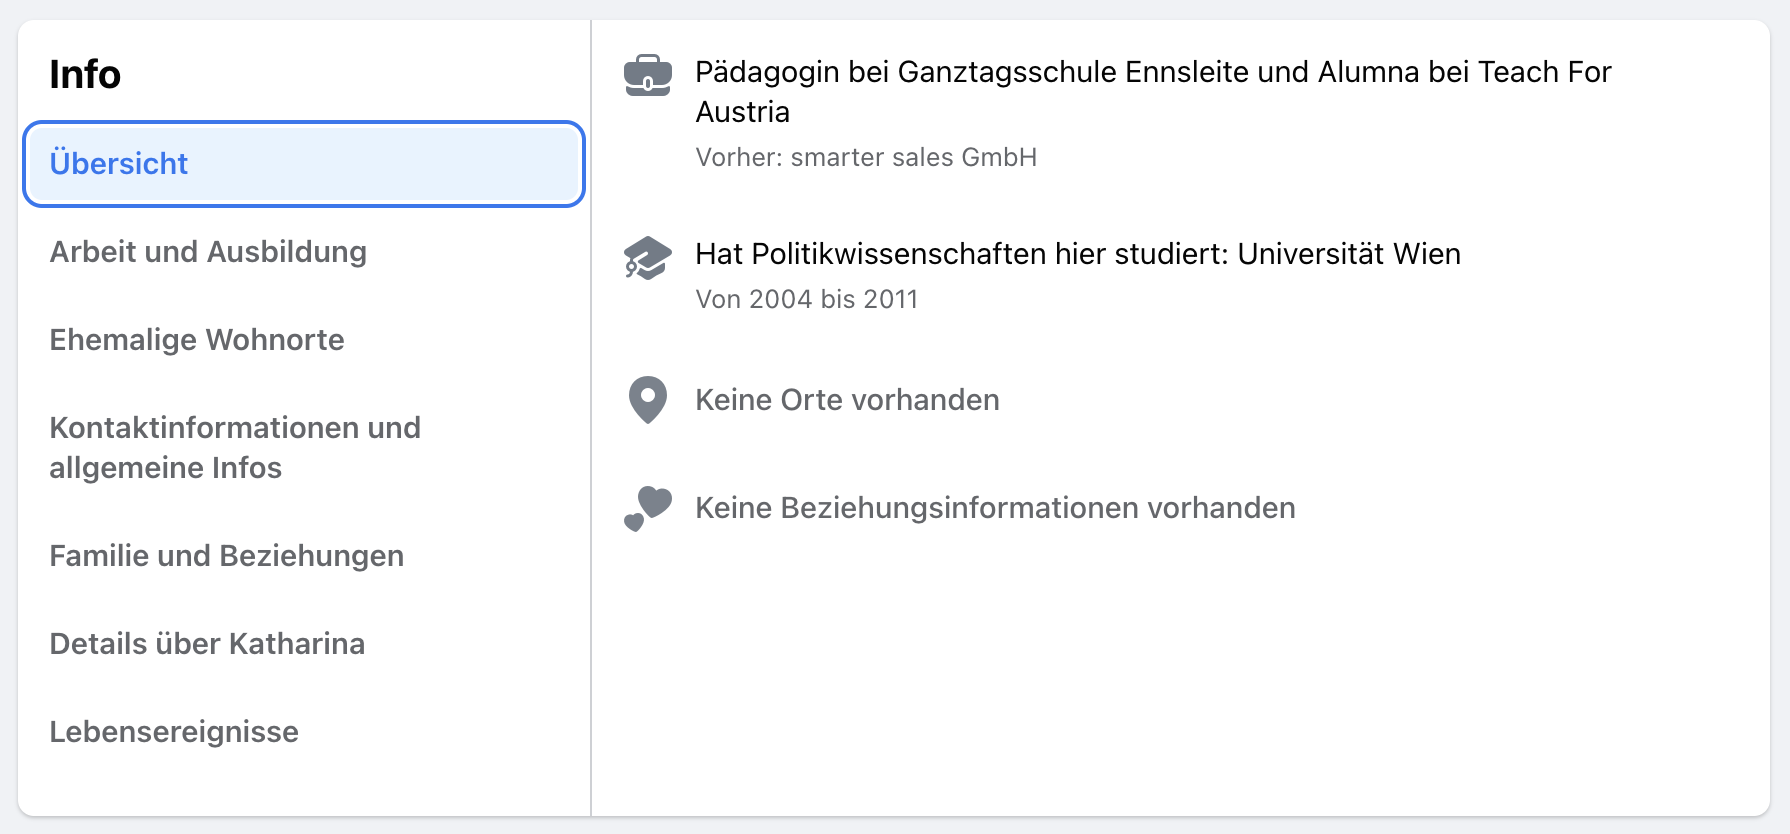Click 'Von 2004 bis 2011' text

point(807,299)
